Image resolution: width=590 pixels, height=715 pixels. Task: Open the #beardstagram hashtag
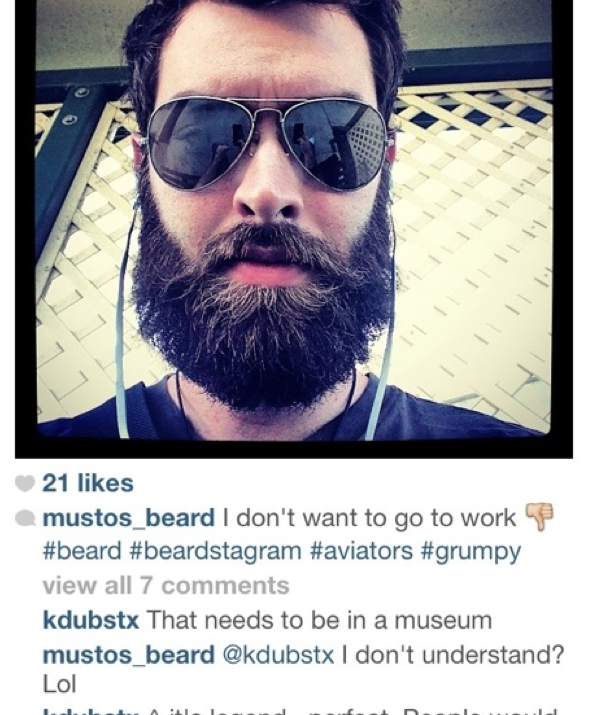click(x=216, y=551)
